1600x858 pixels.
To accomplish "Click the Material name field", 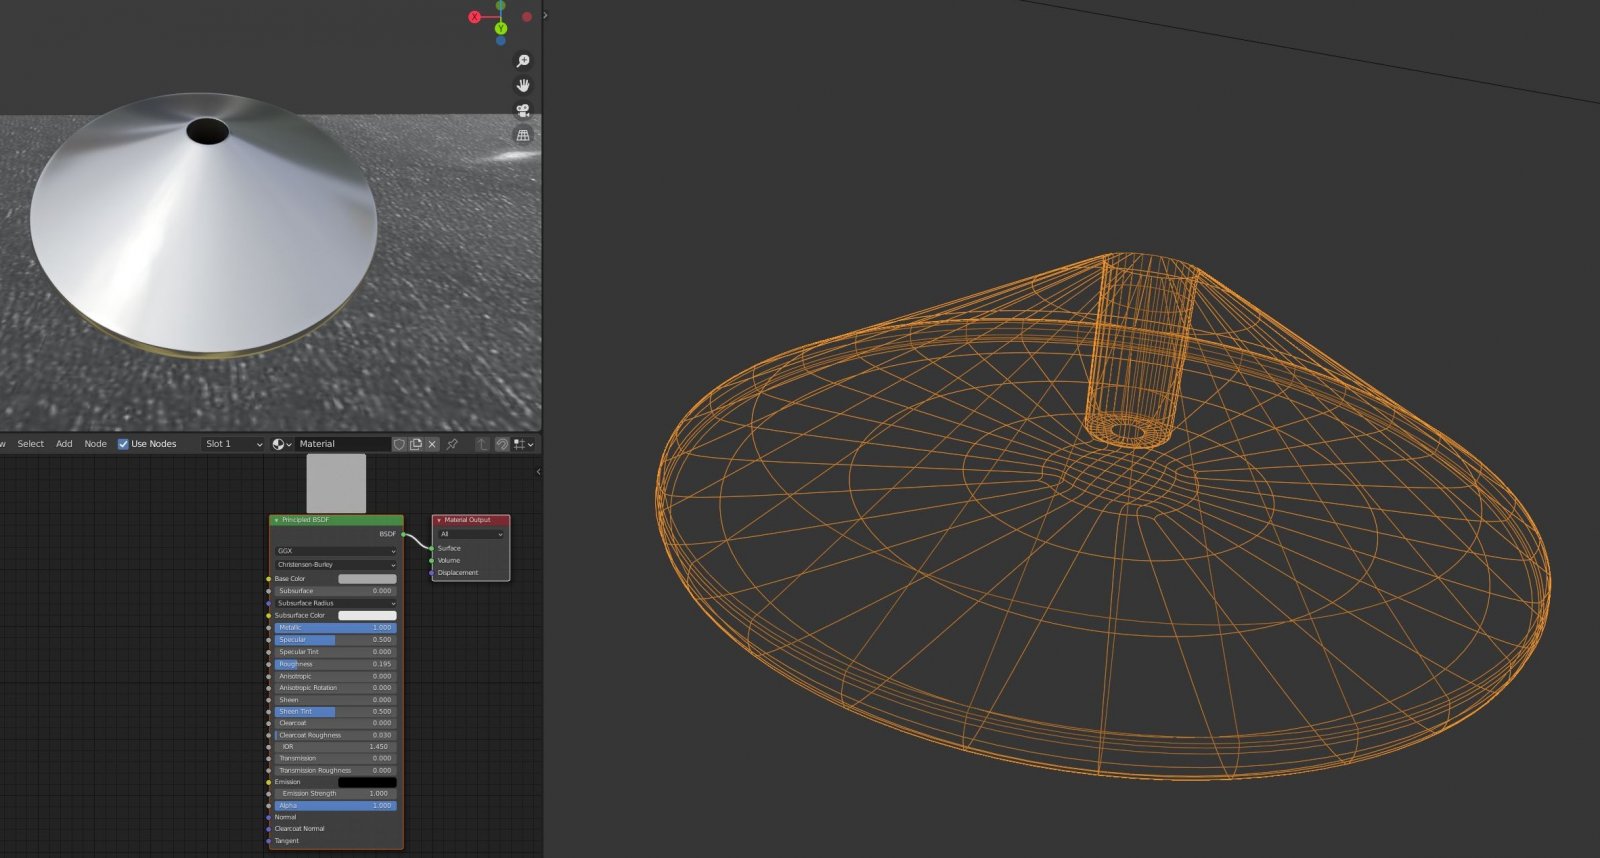I will pos(340,444).
